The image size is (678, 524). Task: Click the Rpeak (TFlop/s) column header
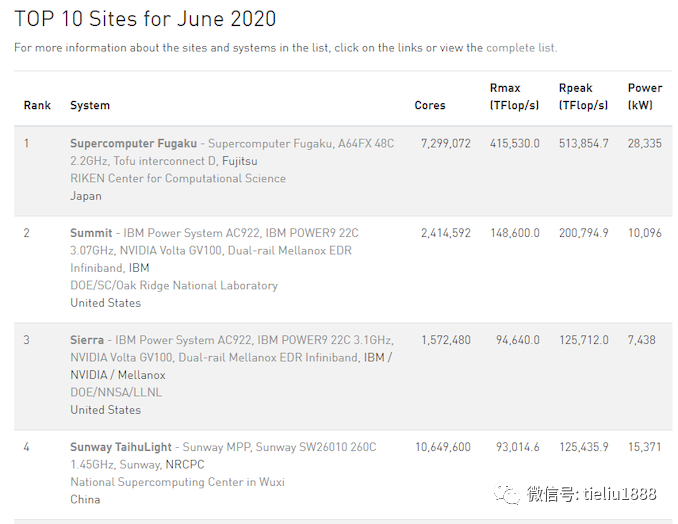(x=583, y=97)
